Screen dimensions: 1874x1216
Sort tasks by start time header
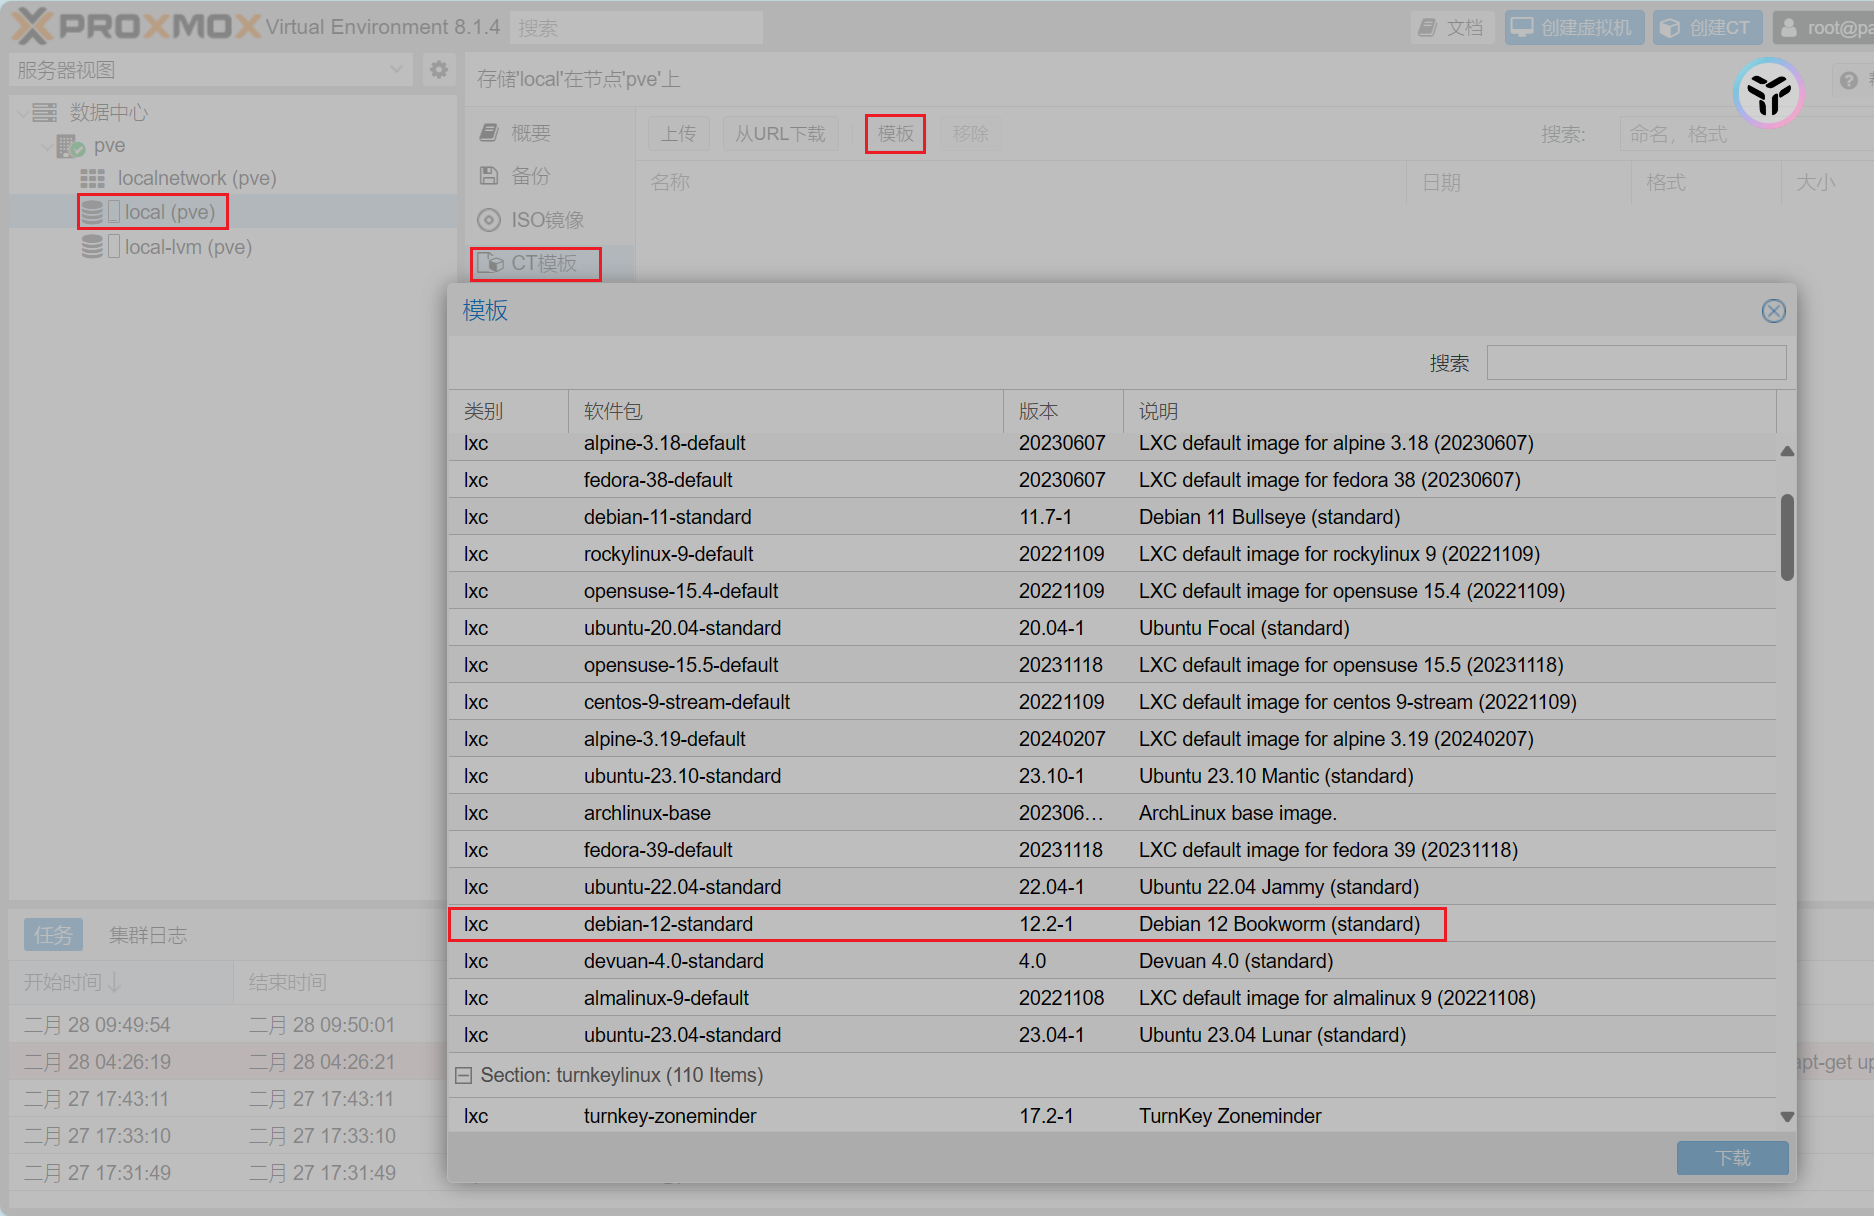tap(121, 982)
